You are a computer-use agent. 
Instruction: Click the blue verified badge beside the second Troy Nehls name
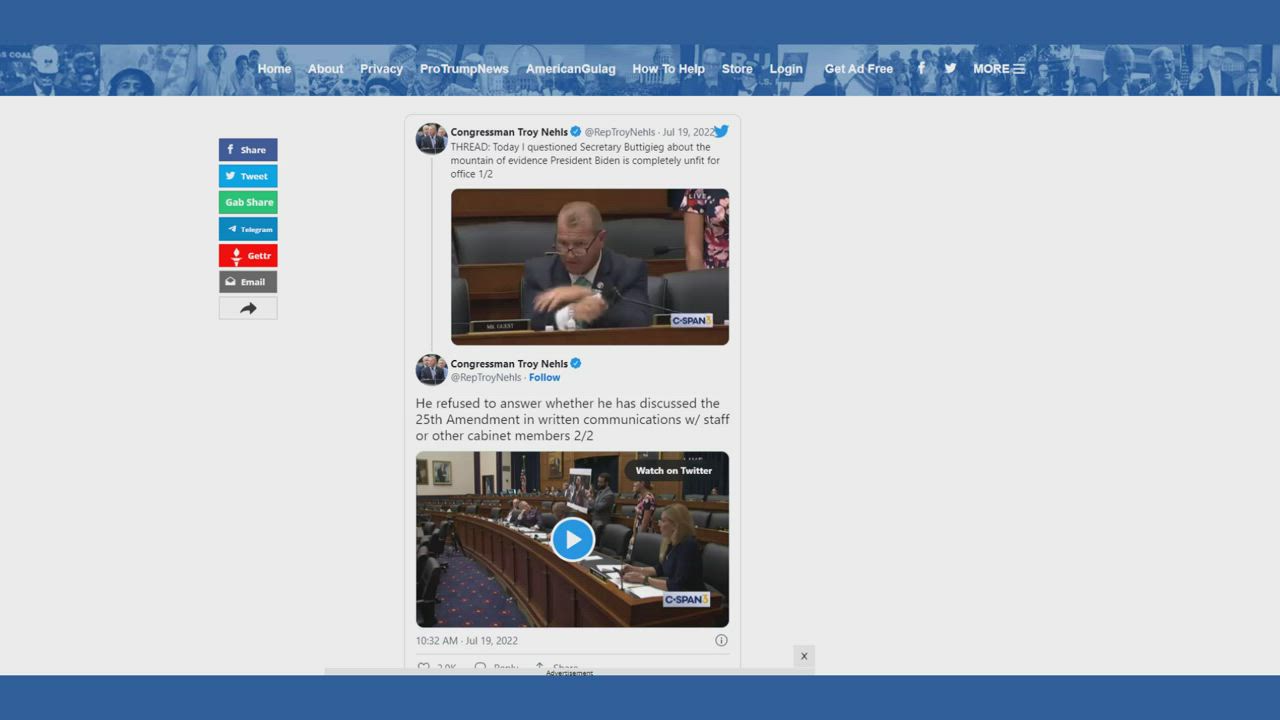(576, 364)
